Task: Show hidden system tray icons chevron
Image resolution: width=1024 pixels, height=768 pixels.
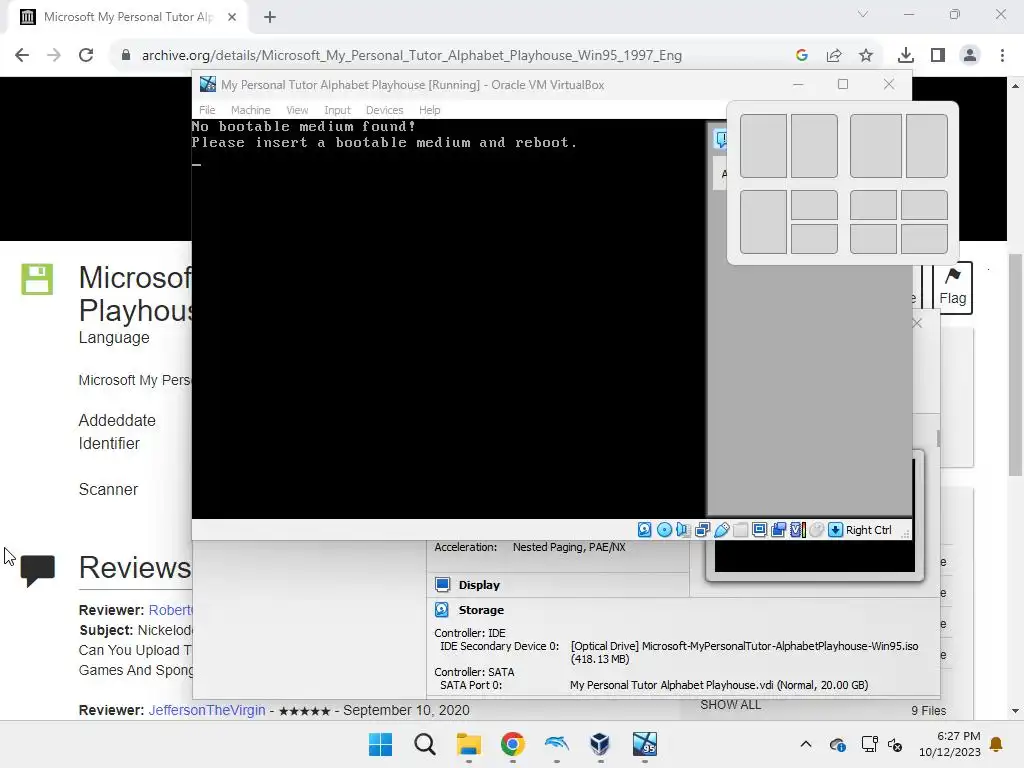Action: (x=806, y=744)
